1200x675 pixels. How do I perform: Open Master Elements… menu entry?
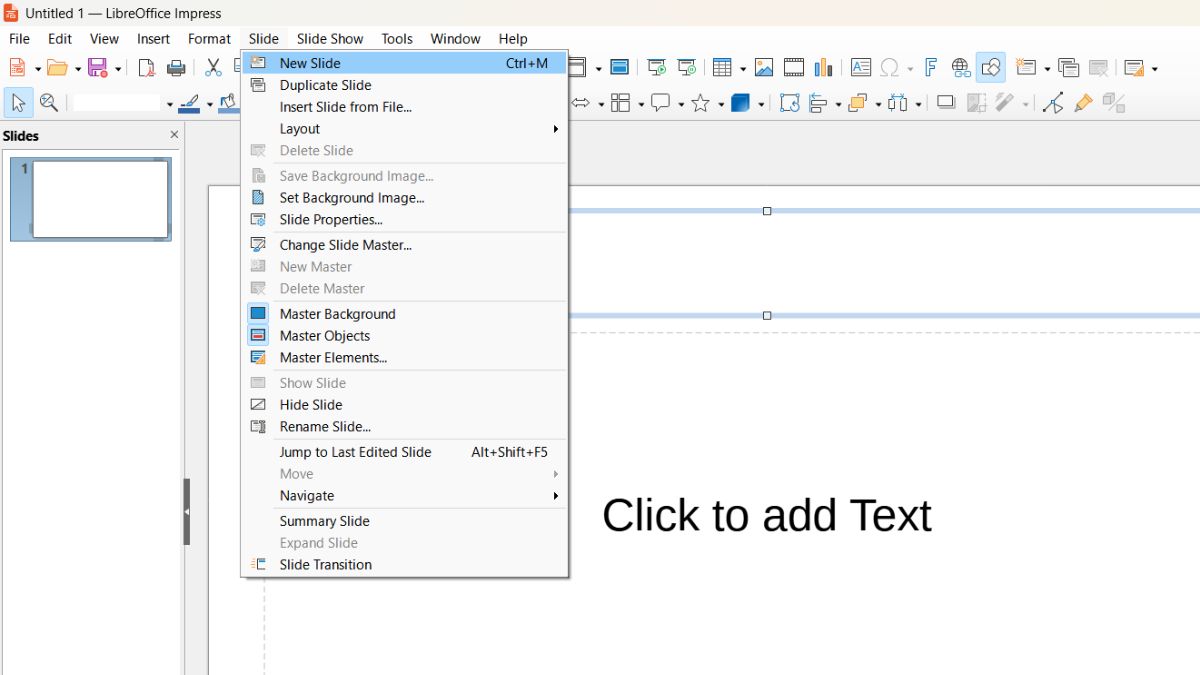tap(405, 358)
